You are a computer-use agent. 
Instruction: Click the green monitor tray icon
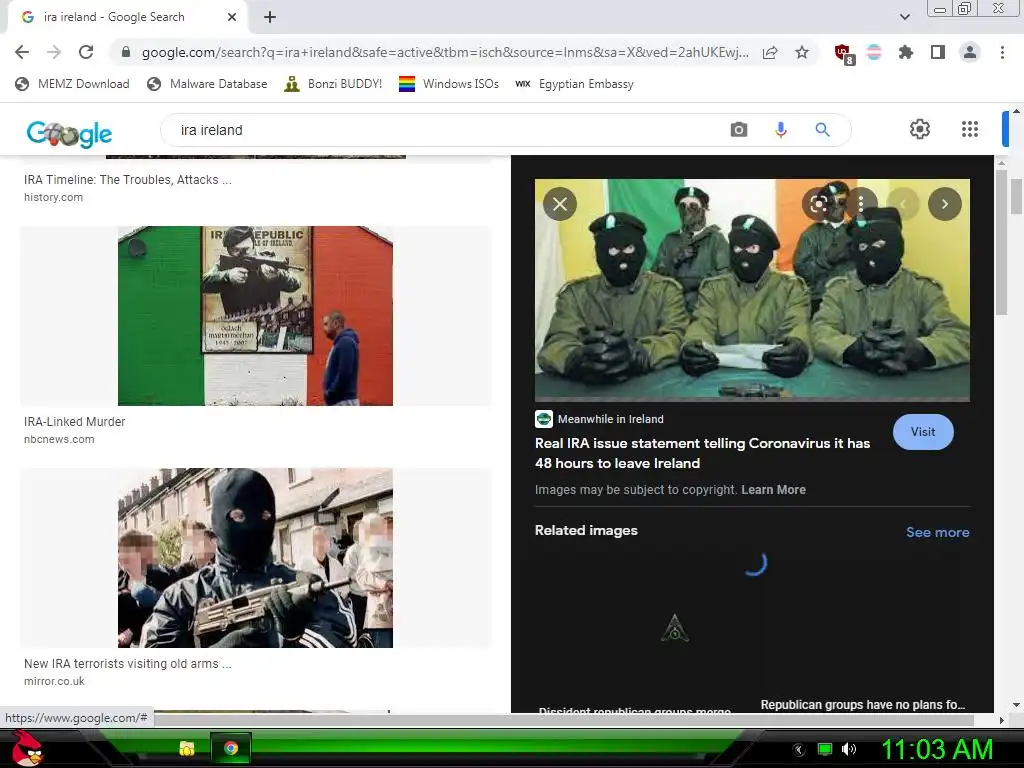[x=825, y=749]
